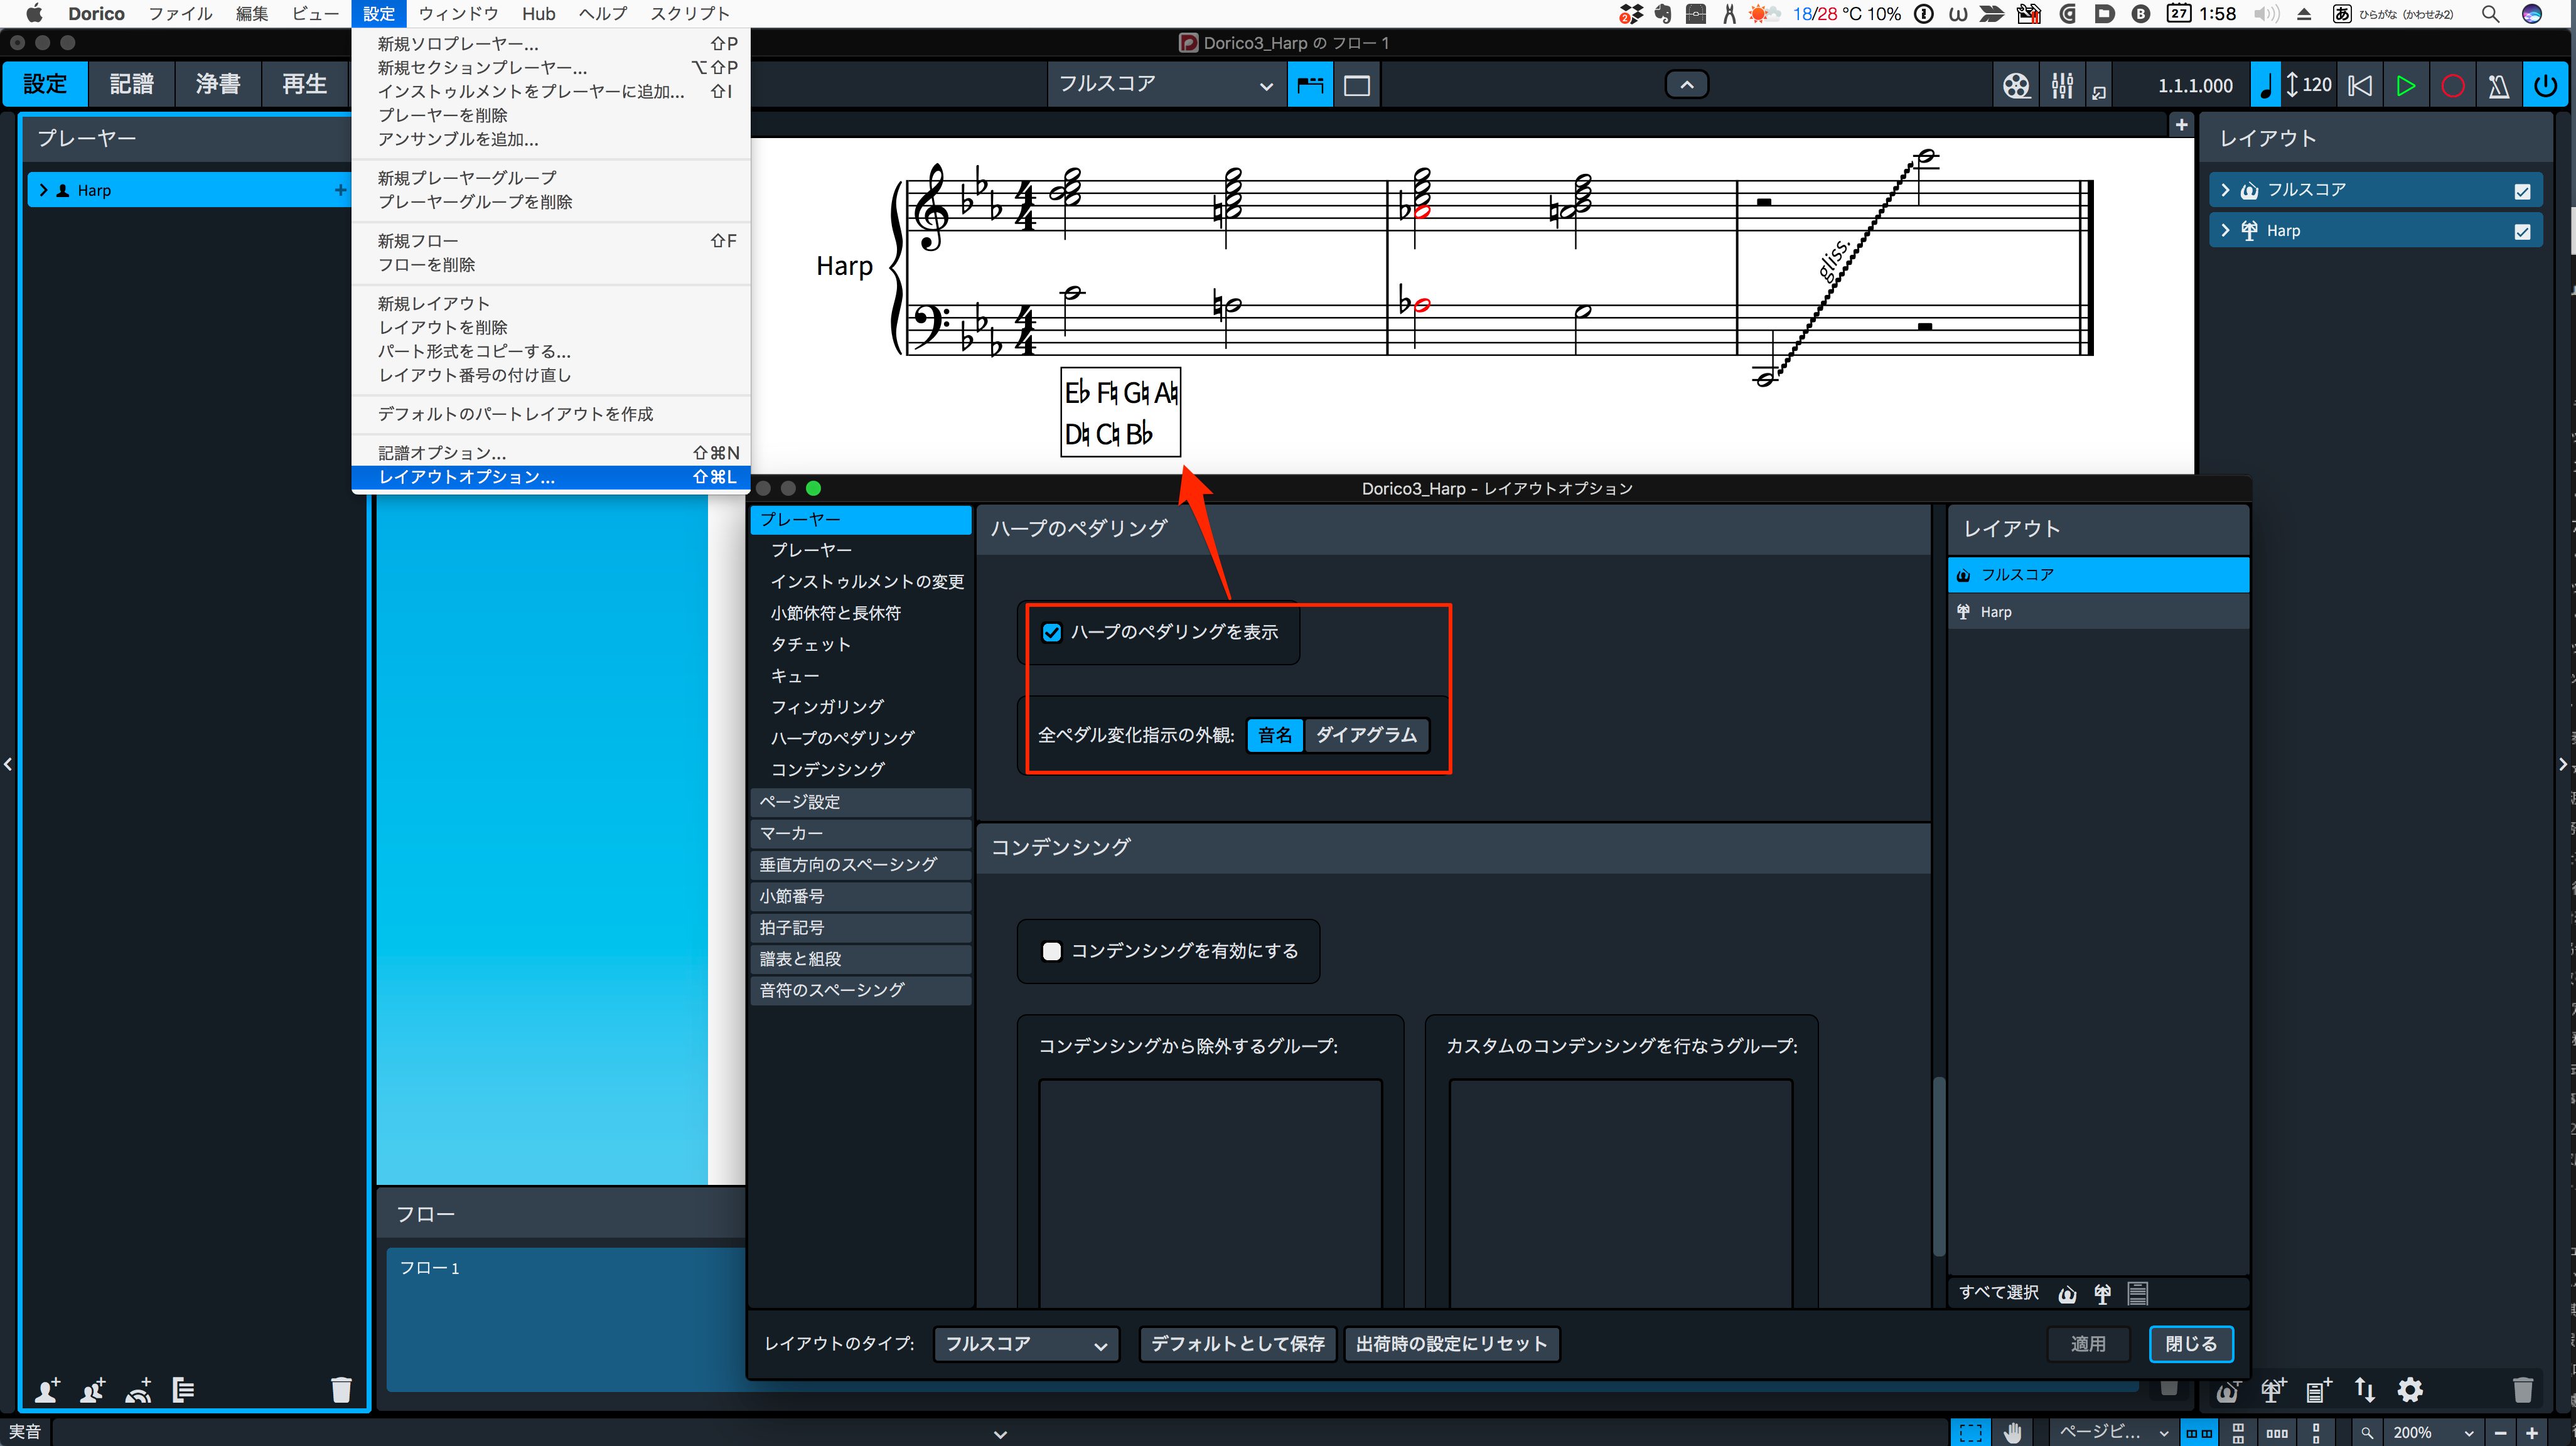Expand the Harp player row

[43, 190]
